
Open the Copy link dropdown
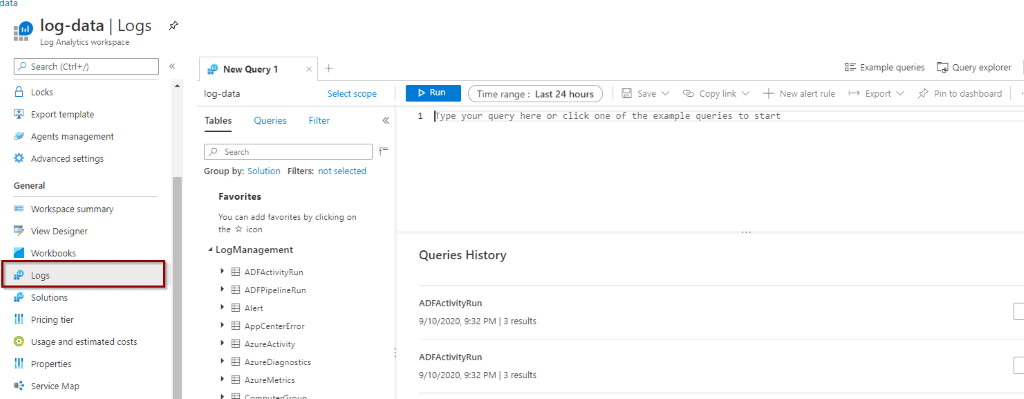pyautogui.click(x=716, y=93)
